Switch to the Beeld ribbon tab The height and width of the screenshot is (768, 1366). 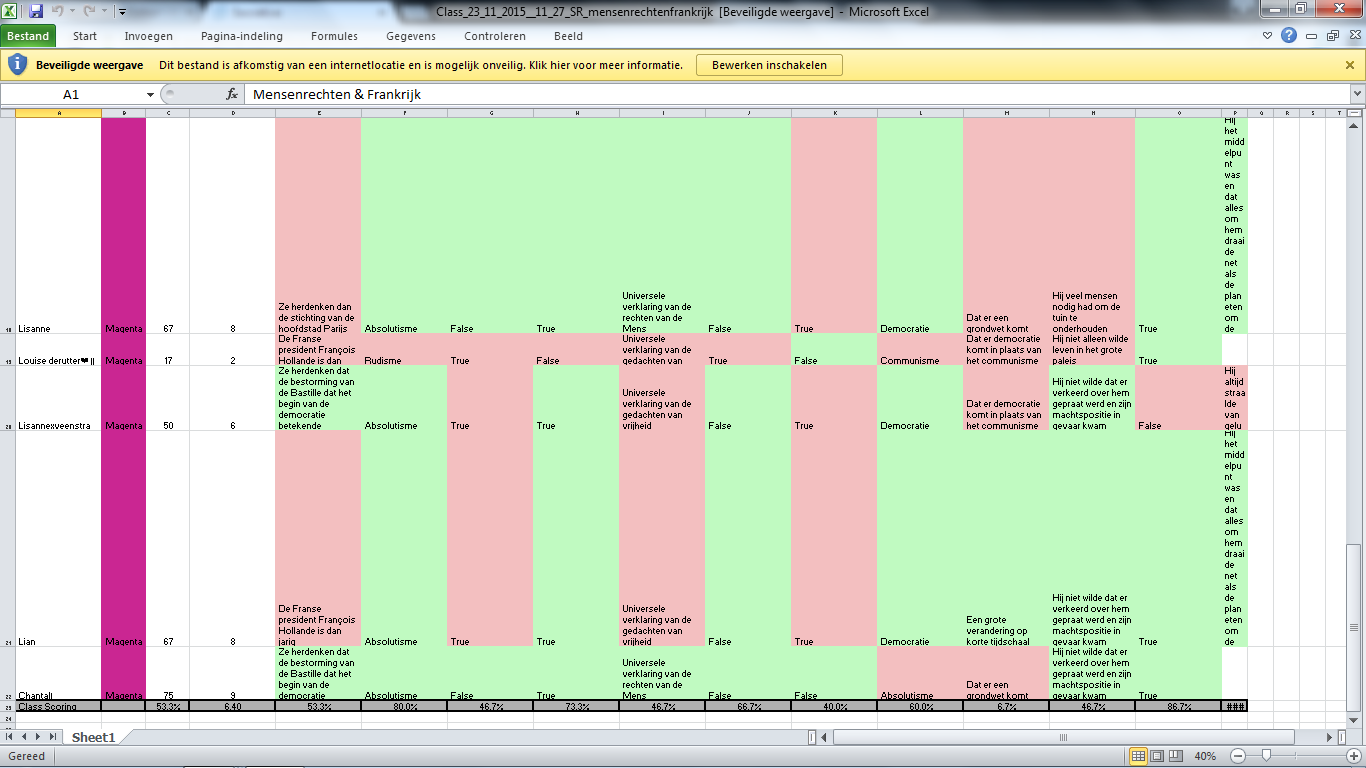tap(569, 37)
